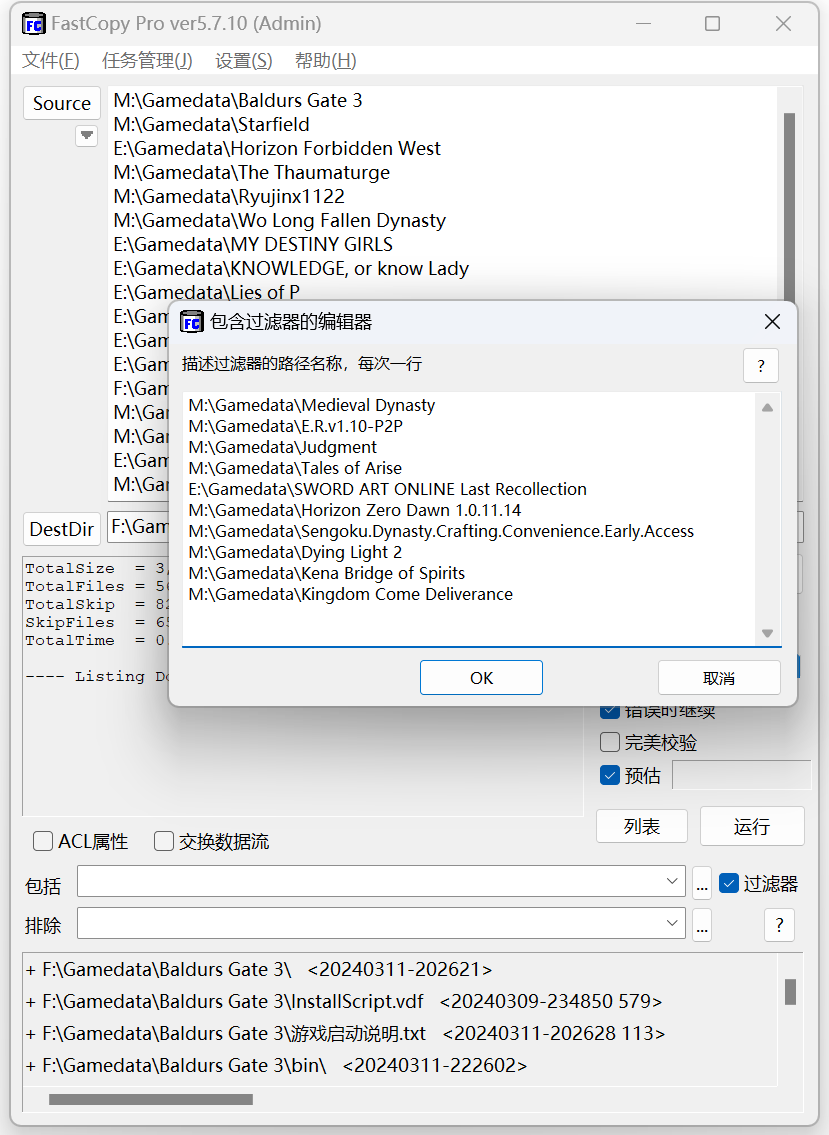Viewport: 829px width, 1135px height.
Task: Confirm the filter editor with OK
Action: (481, 678)
